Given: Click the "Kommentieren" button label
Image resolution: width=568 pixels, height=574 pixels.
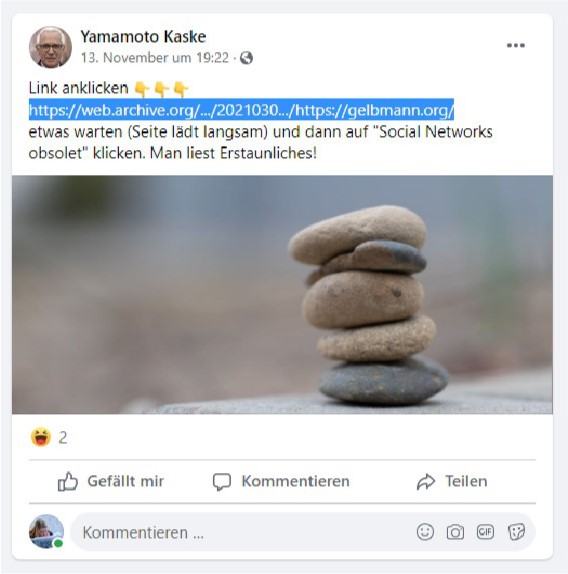Looking at the screenshot, I should (296, 481).
